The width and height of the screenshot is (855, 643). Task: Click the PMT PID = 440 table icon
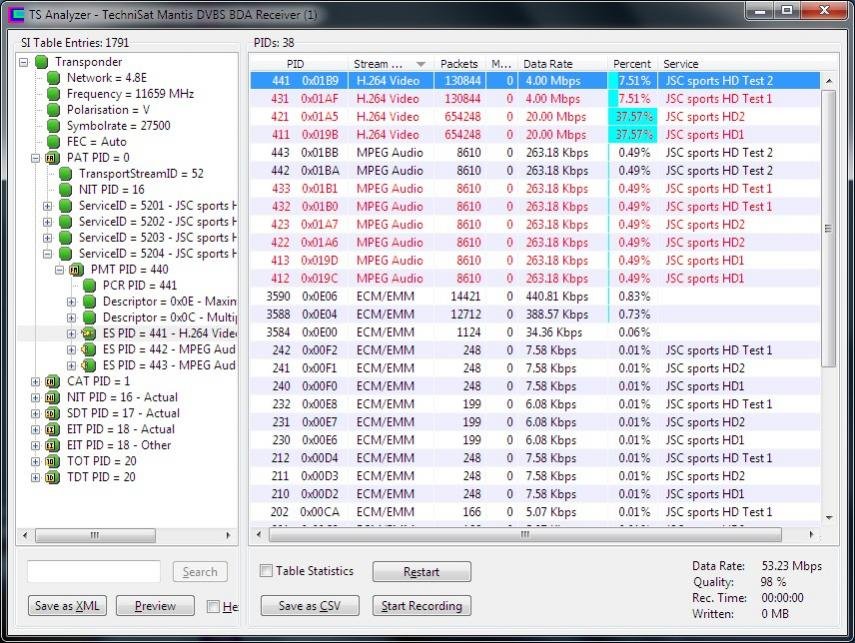(76, 270)
